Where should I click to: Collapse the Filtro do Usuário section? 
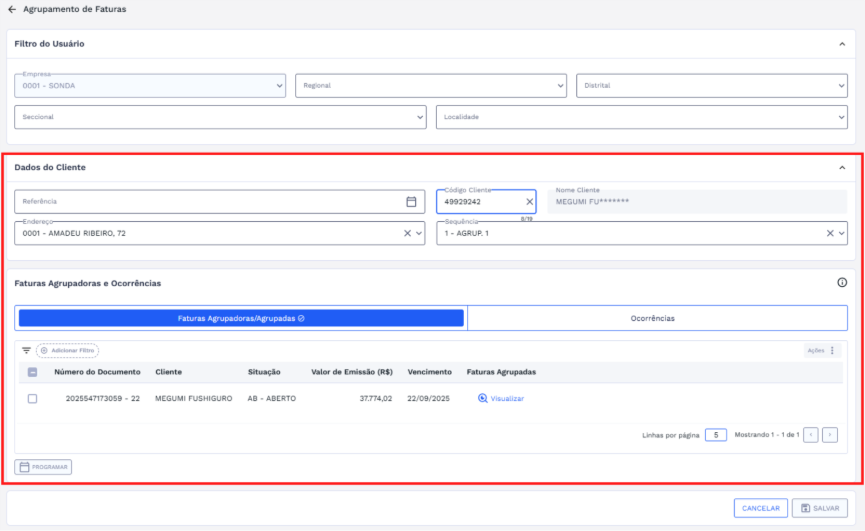click(842, 44)
